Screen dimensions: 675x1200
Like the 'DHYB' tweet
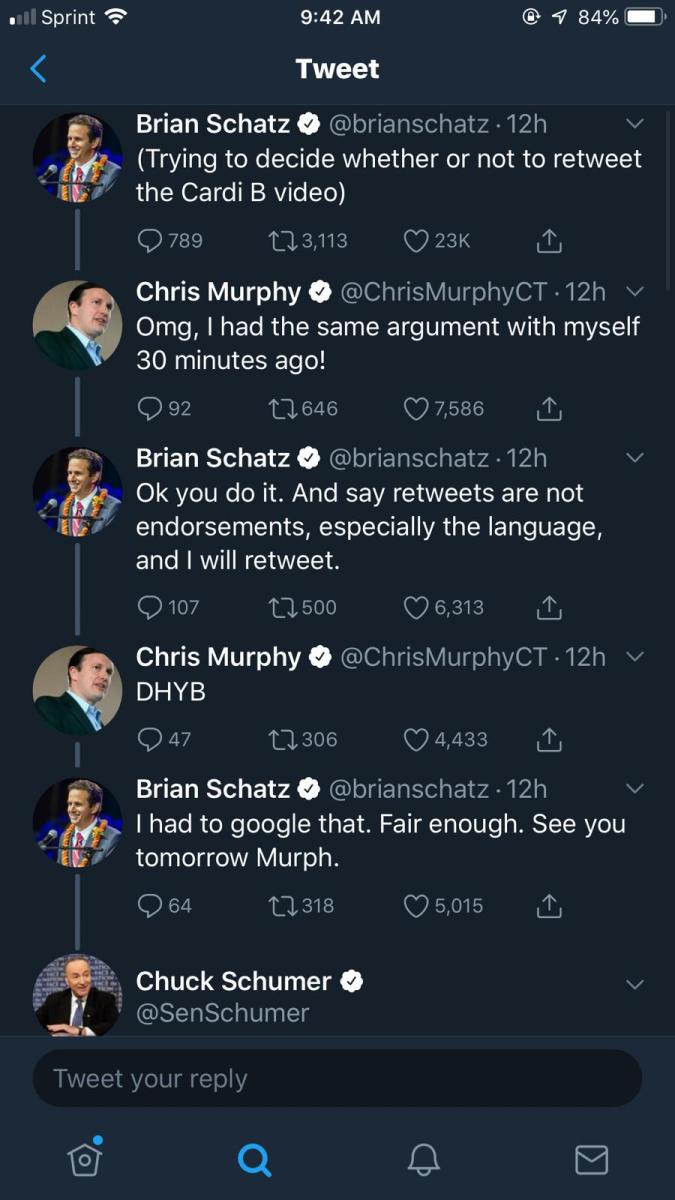click(415, 740)
